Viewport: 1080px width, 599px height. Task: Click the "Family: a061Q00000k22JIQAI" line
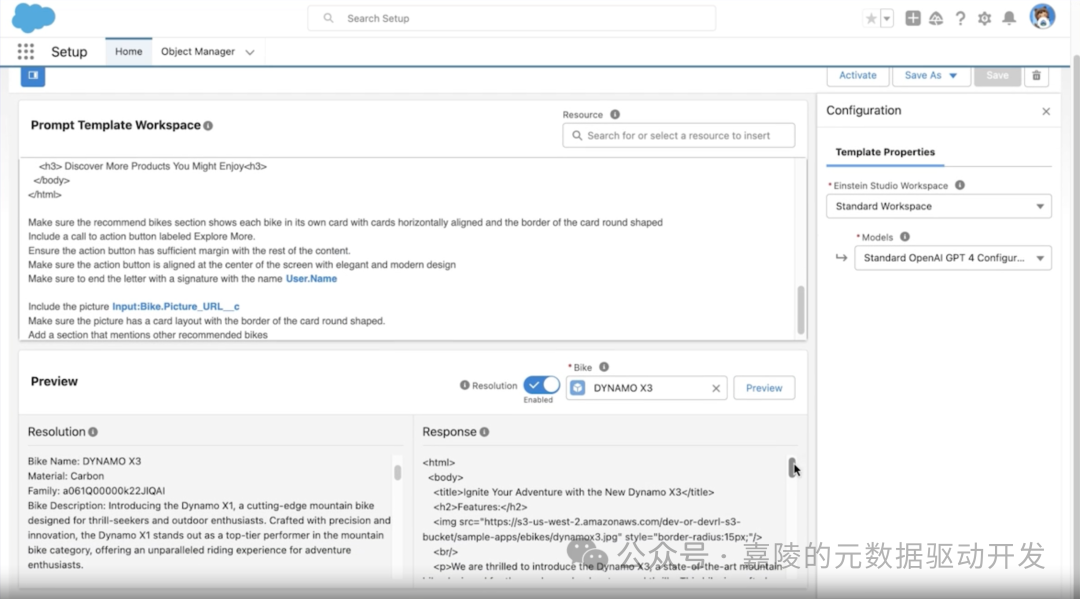click(96, 491)
